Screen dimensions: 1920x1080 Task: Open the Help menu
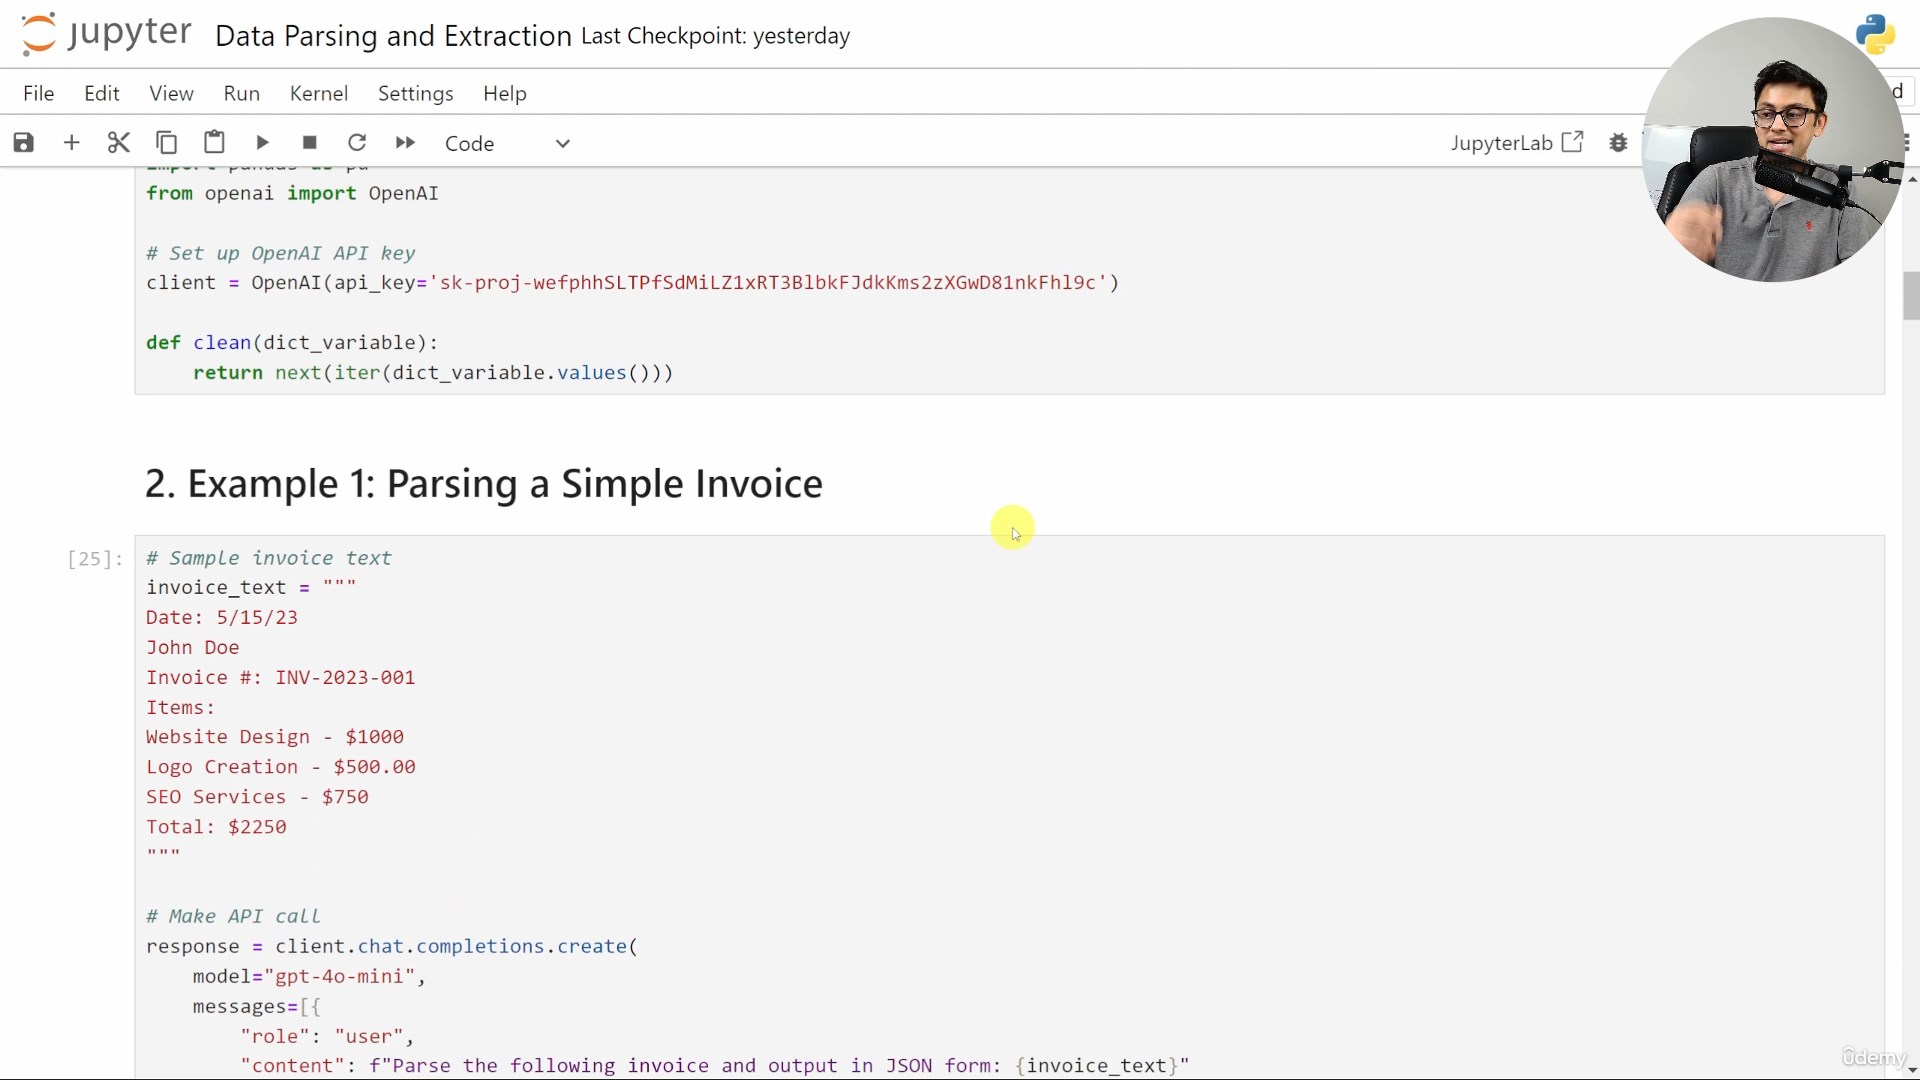tap(505, 93)
